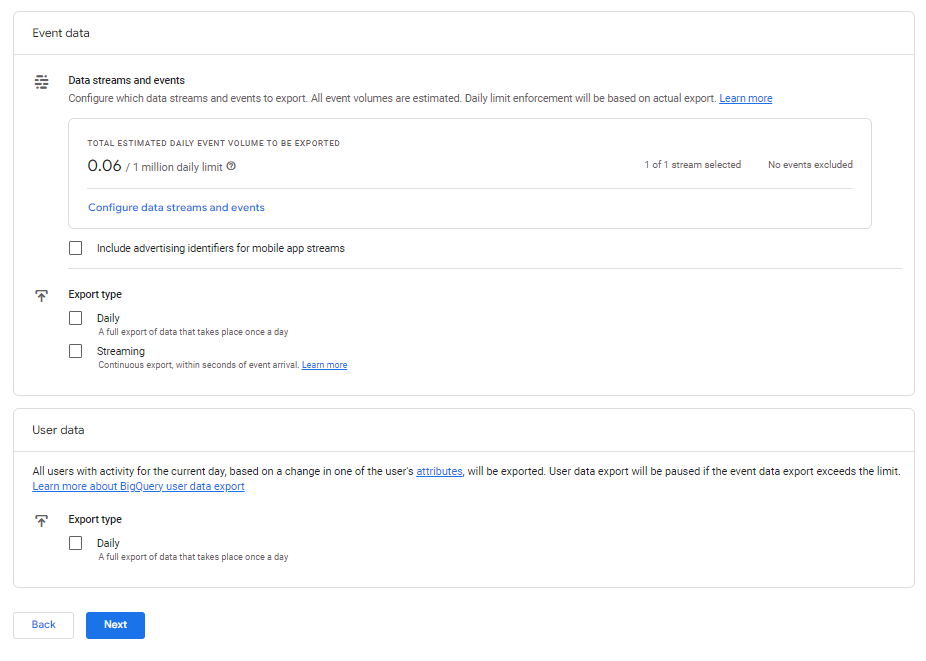Click the Event data section header

click(61, 33)
